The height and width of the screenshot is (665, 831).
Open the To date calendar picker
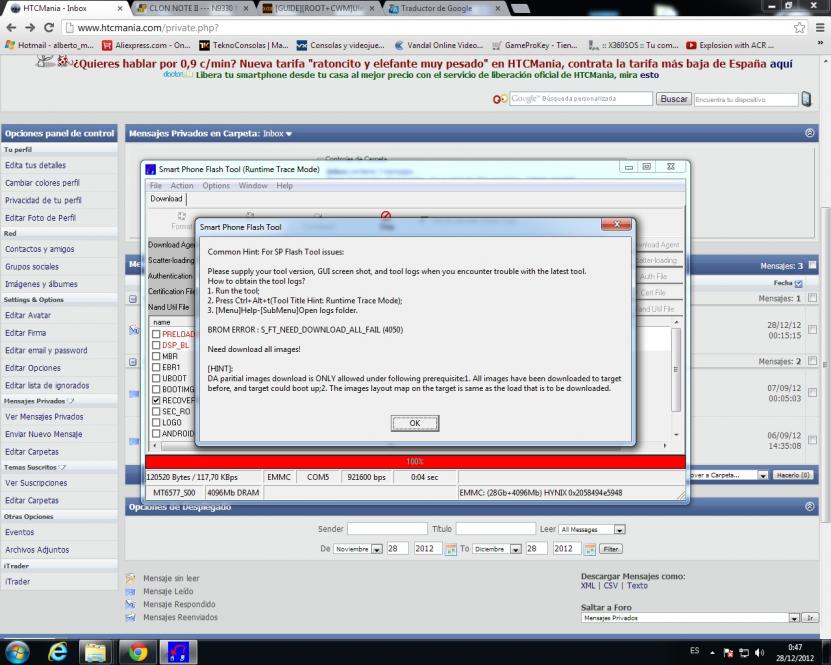589,549
